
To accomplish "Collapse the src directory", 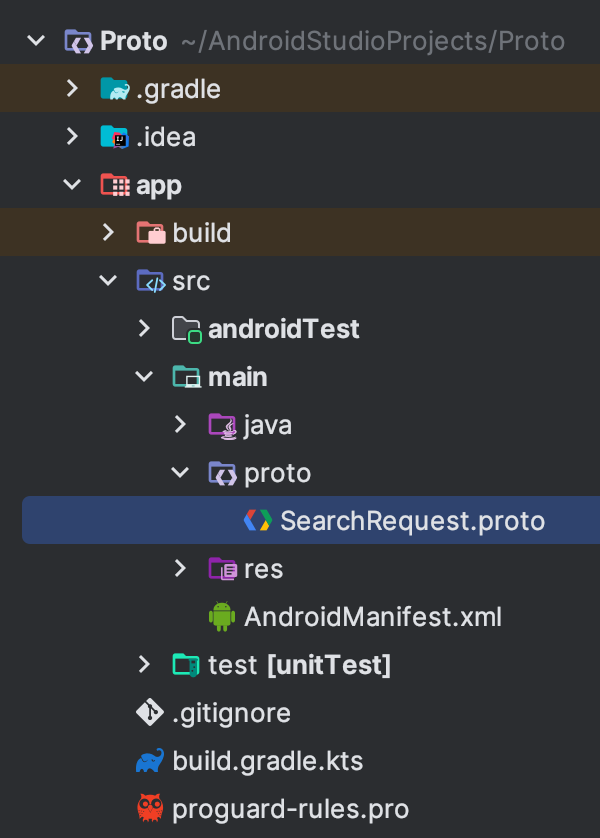I will (x=108, y=281).
